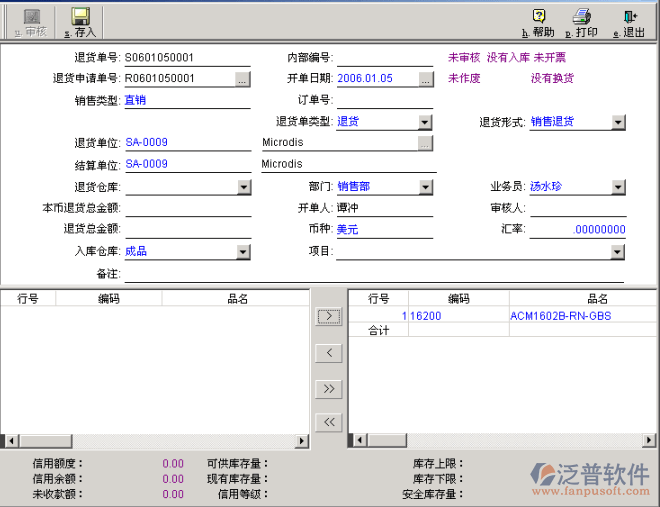Click double left arrow remove-all button
Screen dimensions: 660x507
click(x=328, y=422)
